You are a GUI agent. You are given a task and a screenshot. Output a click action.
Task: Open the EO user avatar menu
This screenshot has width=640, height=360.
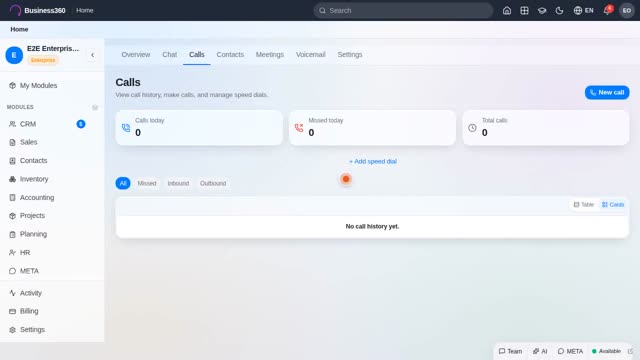click(x=627, y=11)
